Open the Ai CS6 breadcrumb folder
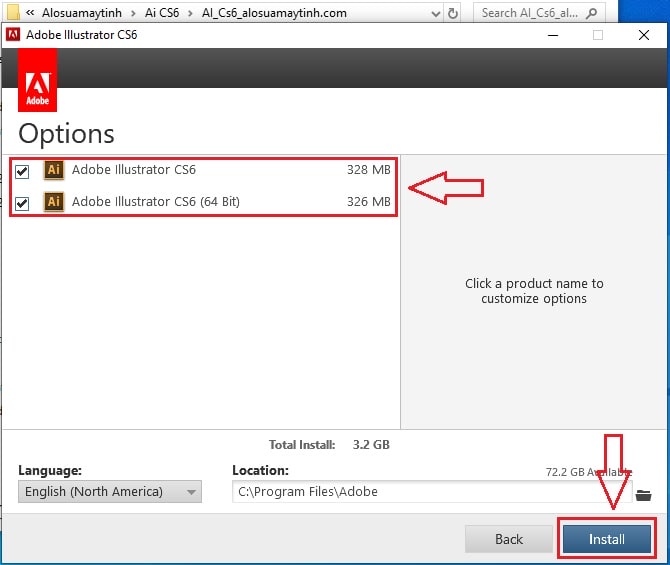 (162, 13)
